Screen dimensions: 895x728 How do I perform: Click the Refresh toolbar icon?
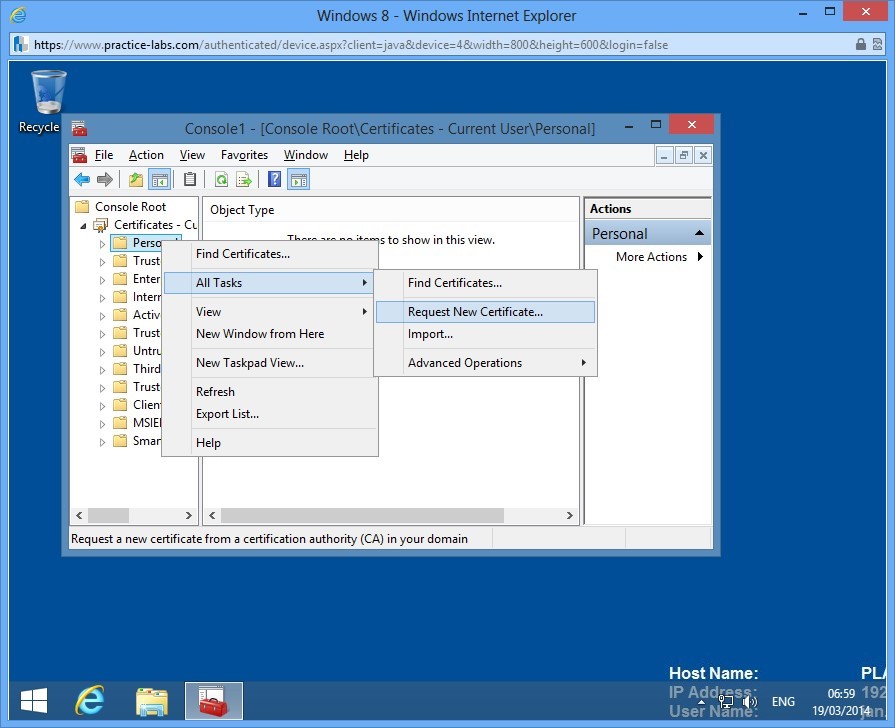(221, 179)
